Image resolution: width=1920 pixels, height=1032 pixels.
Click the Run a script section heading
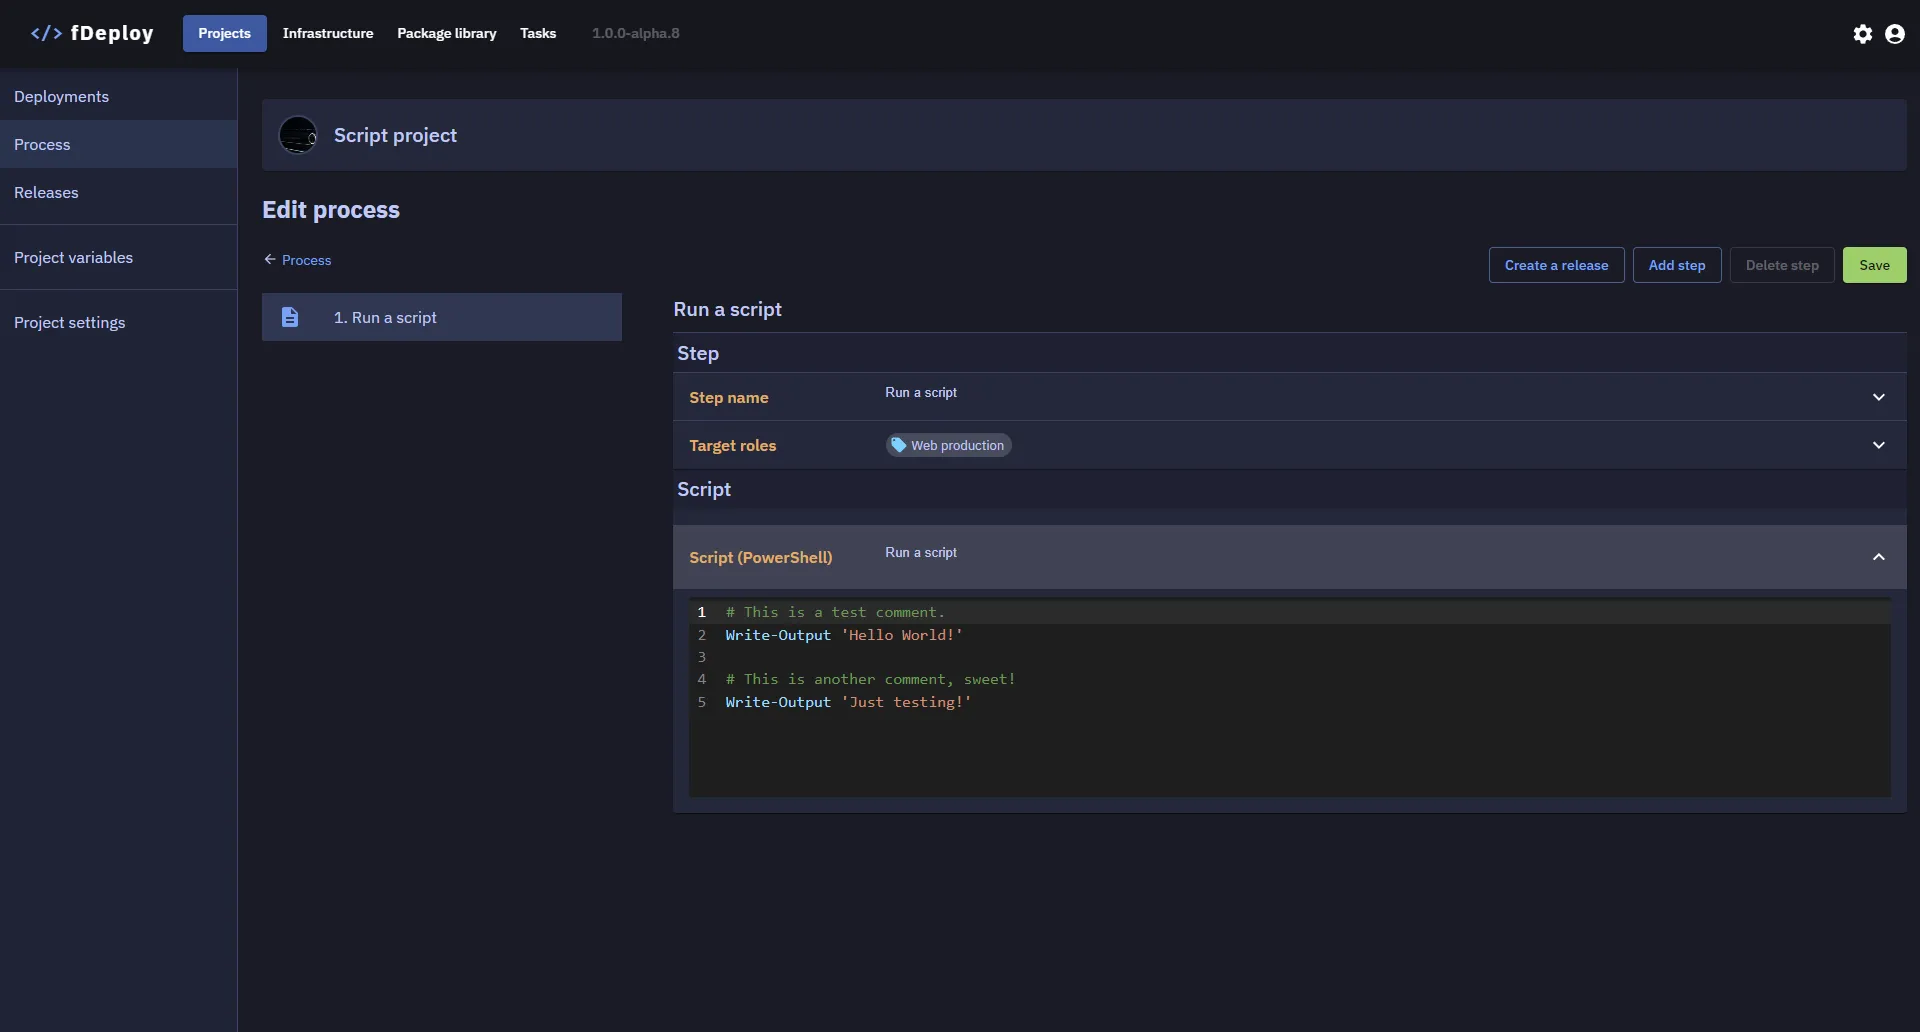pos(727,309)
